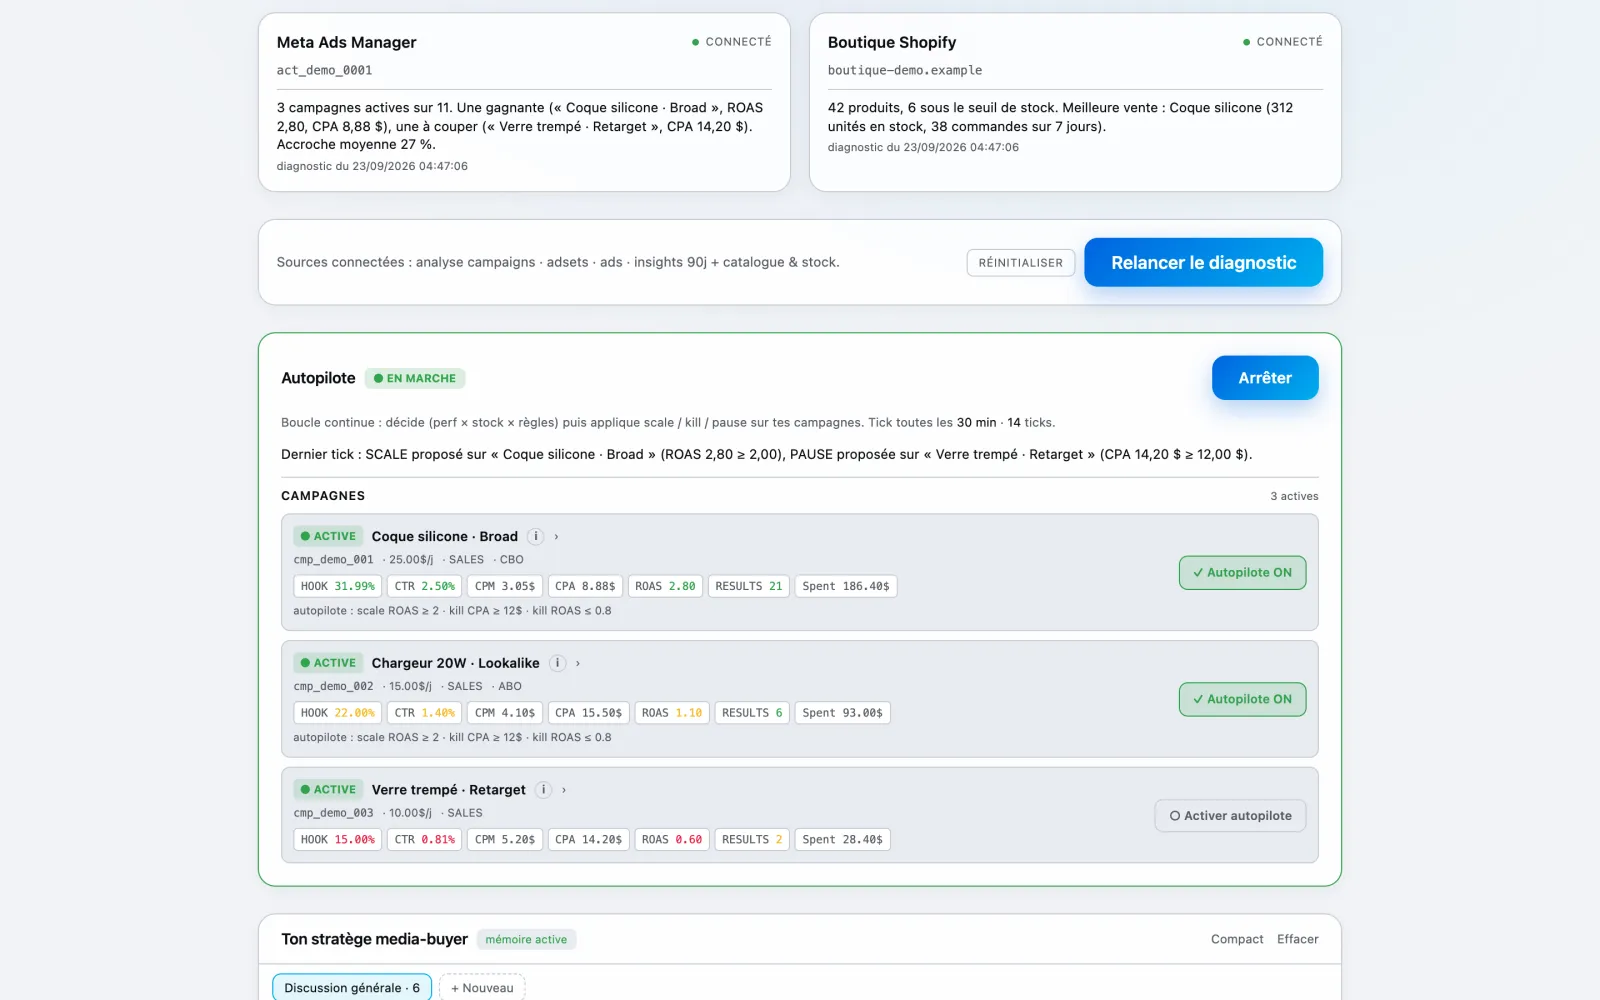Click the act_demo_0001 account ID

pos(324,70)
